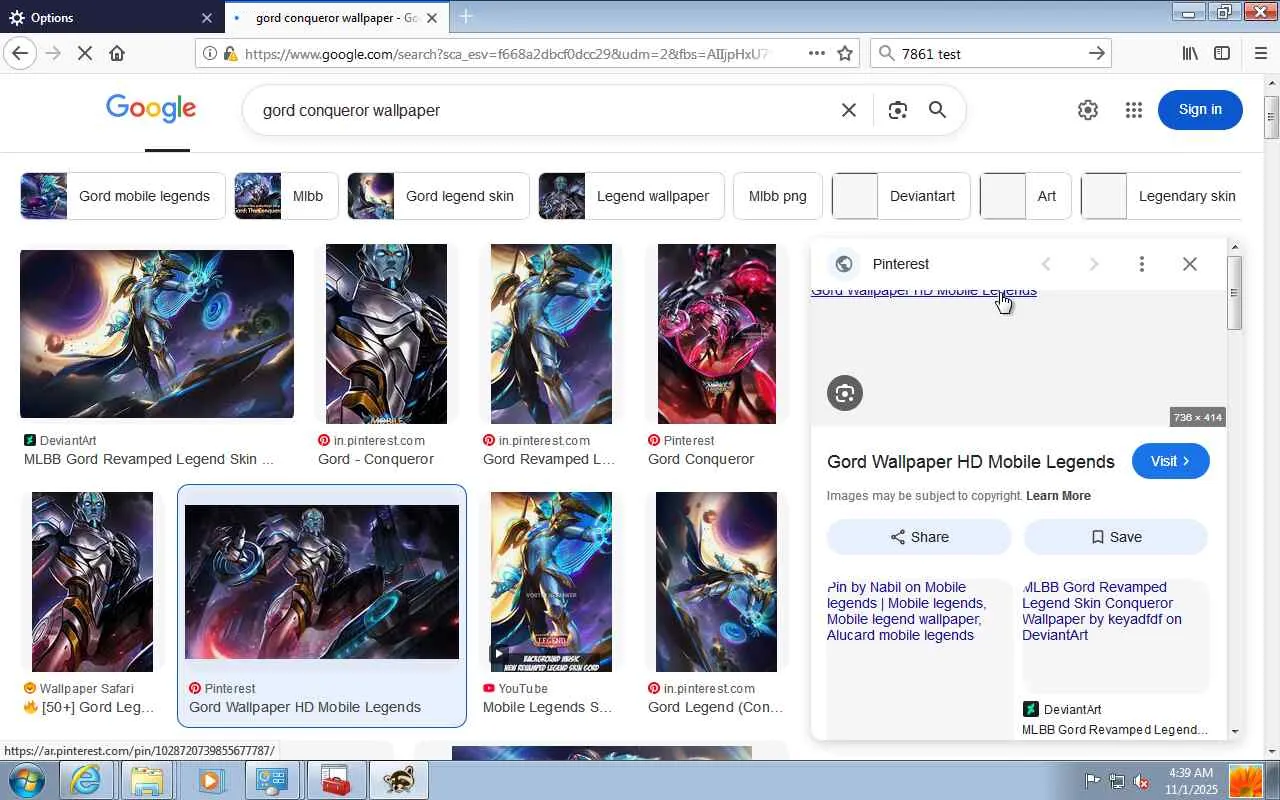
Task: Launch Internet Explorer from the taskbar
Action: (x=85, y=780)
